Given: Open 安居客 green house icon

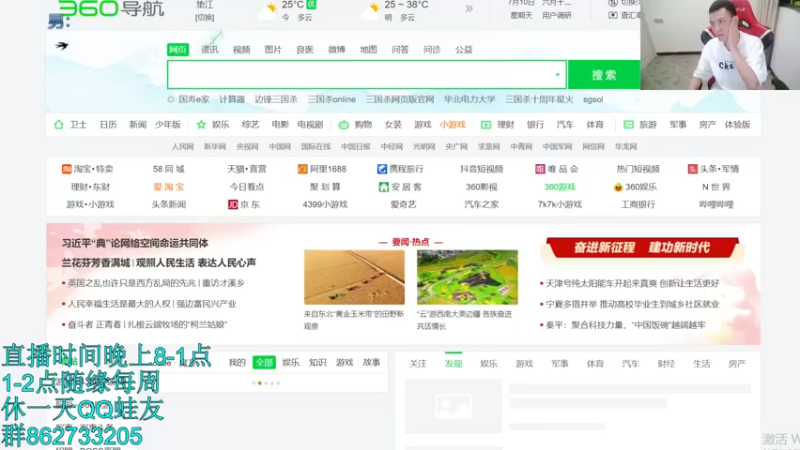Looking at the screenshot, I should [x=383, y=187].
